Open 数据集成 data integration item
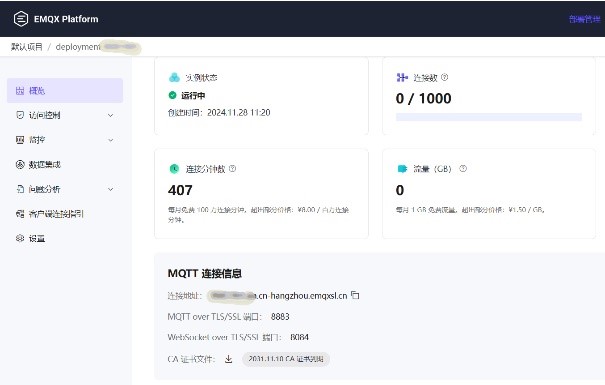Screen dimensions: 605x385 click(65, 164)
